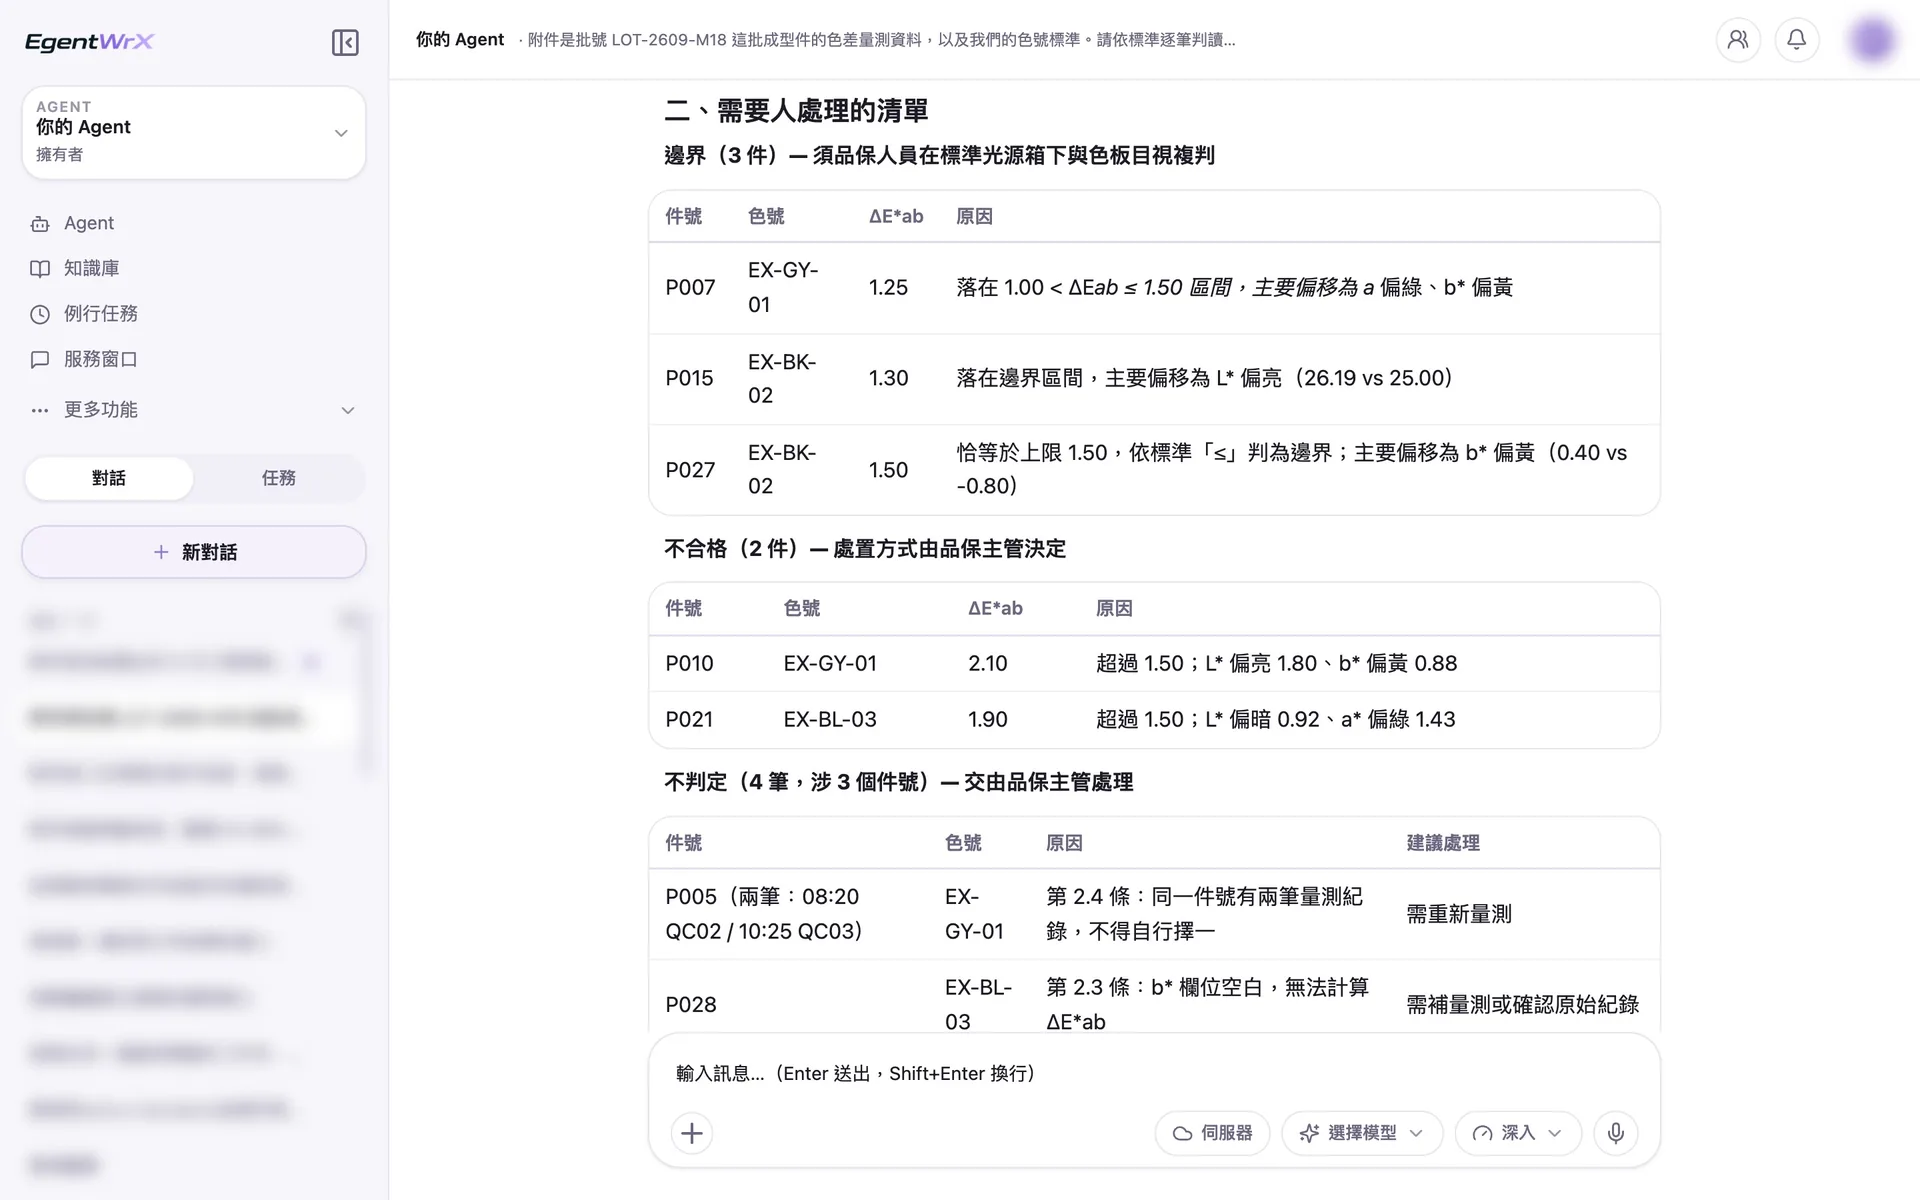Click the plus attachment button in message box
1920x1200 pixels.
[692, 1133]
